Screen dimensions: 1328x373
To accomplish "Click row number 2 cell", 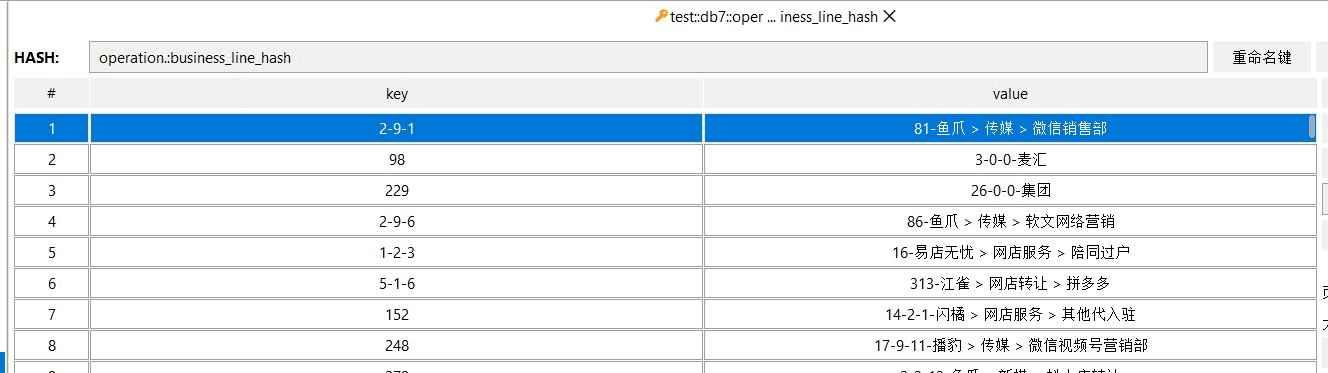I will click(x=51, y=159).
